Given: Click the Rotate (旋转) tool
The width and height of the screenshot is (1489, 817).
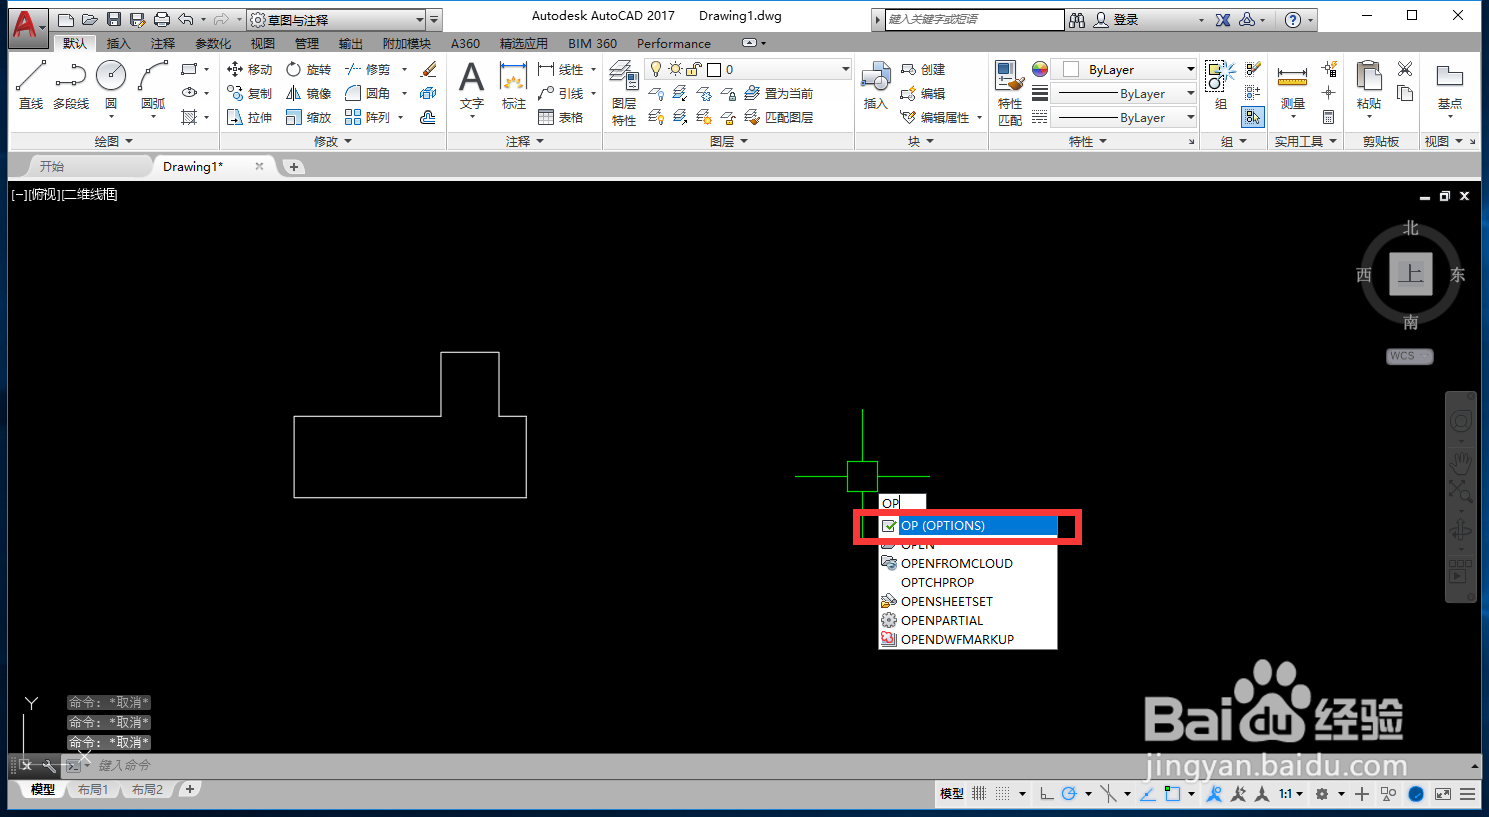Looking at the screenshot, I should click(x=308, y=69).
